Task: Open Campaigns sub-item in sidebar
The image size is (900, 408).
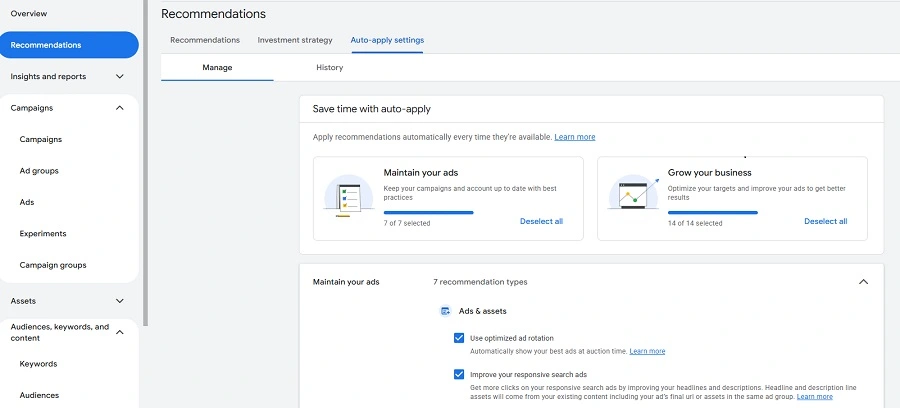Action: (41, 139)
